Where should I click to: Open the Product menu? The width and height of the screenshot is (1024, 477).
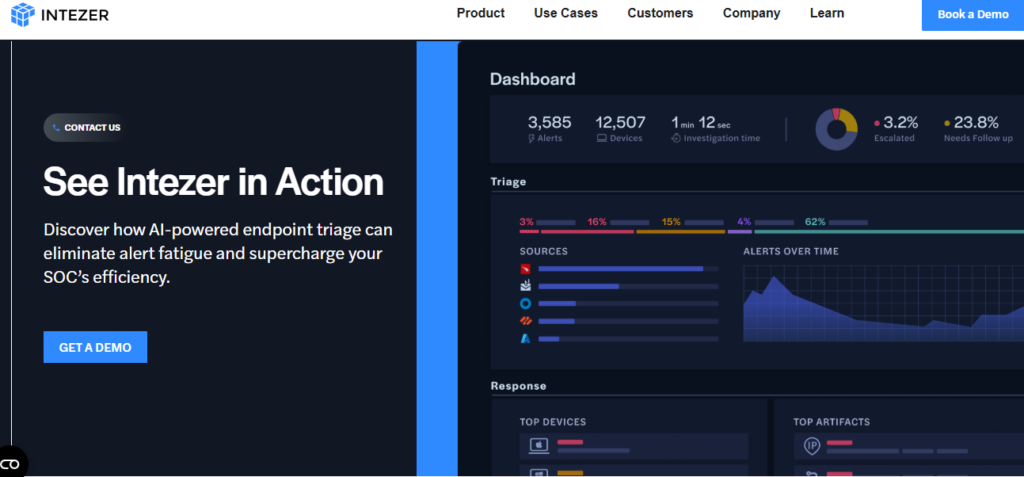(481, 13)
